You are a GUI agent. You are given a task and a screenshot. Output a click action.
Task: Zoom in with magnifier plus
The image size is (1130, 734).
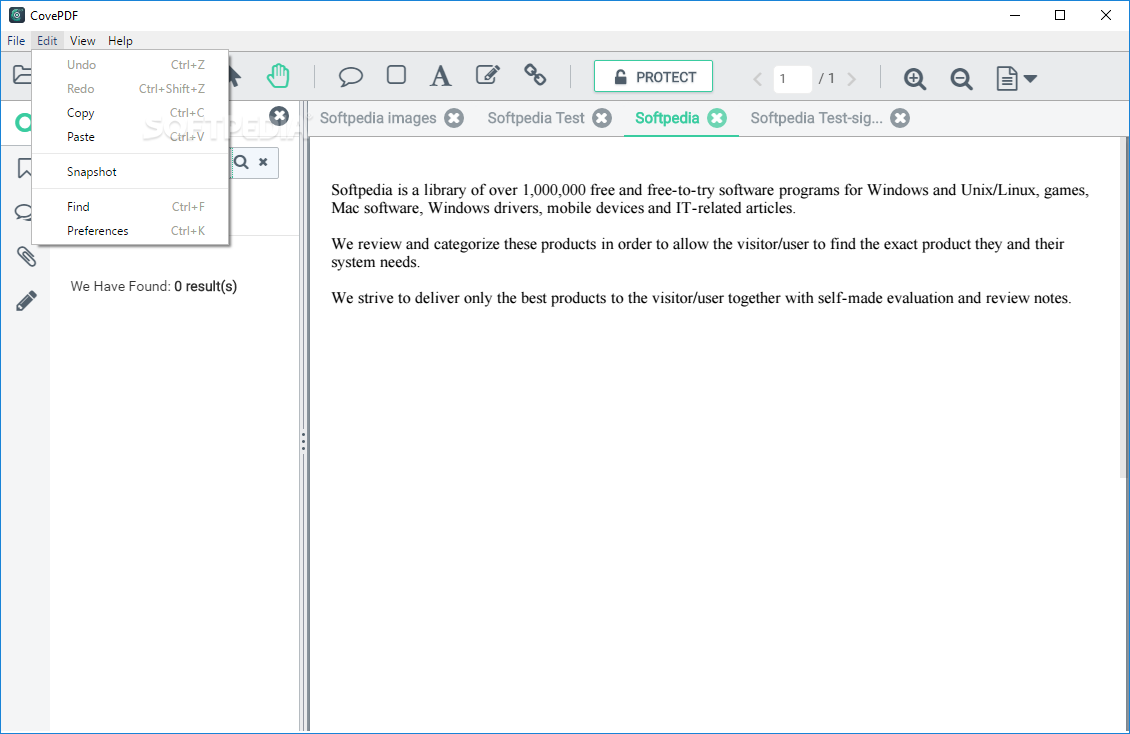point(915,79)
